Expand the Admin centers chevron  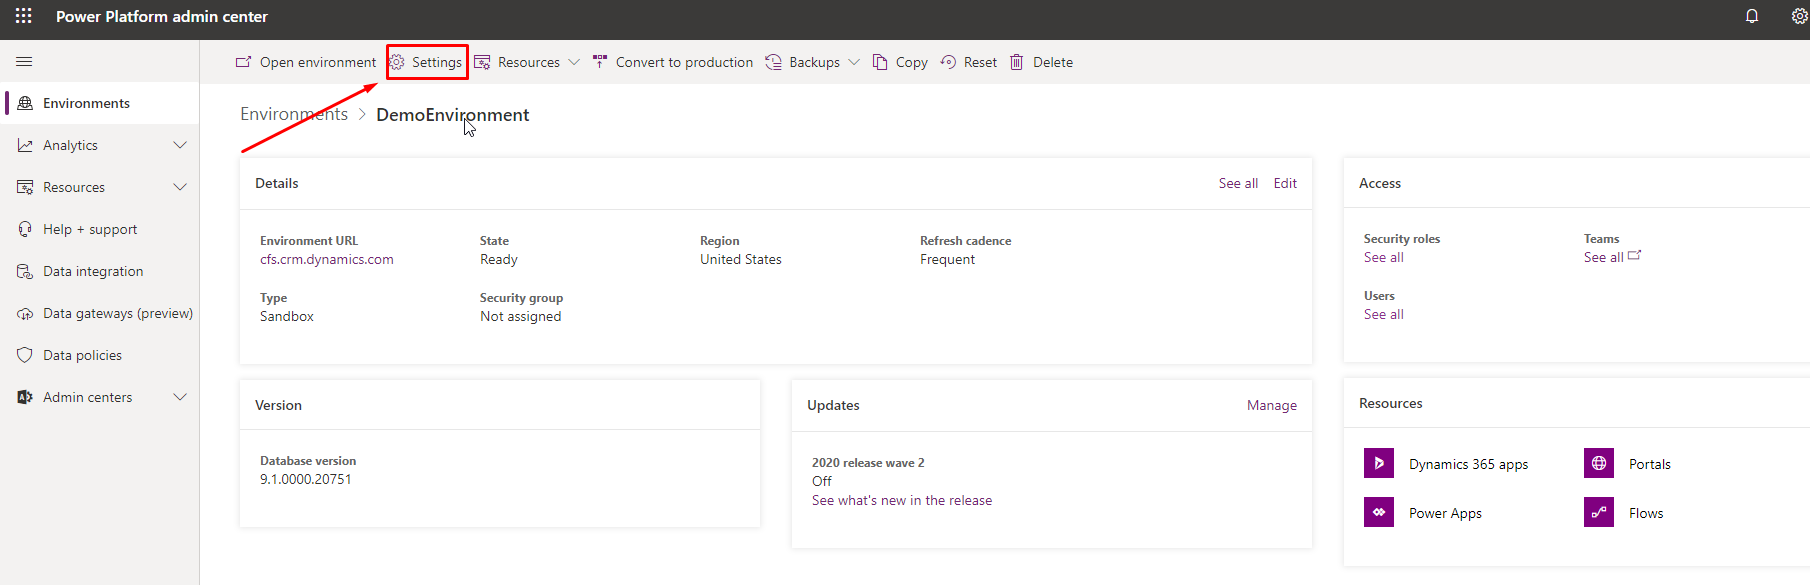[180, 397]
